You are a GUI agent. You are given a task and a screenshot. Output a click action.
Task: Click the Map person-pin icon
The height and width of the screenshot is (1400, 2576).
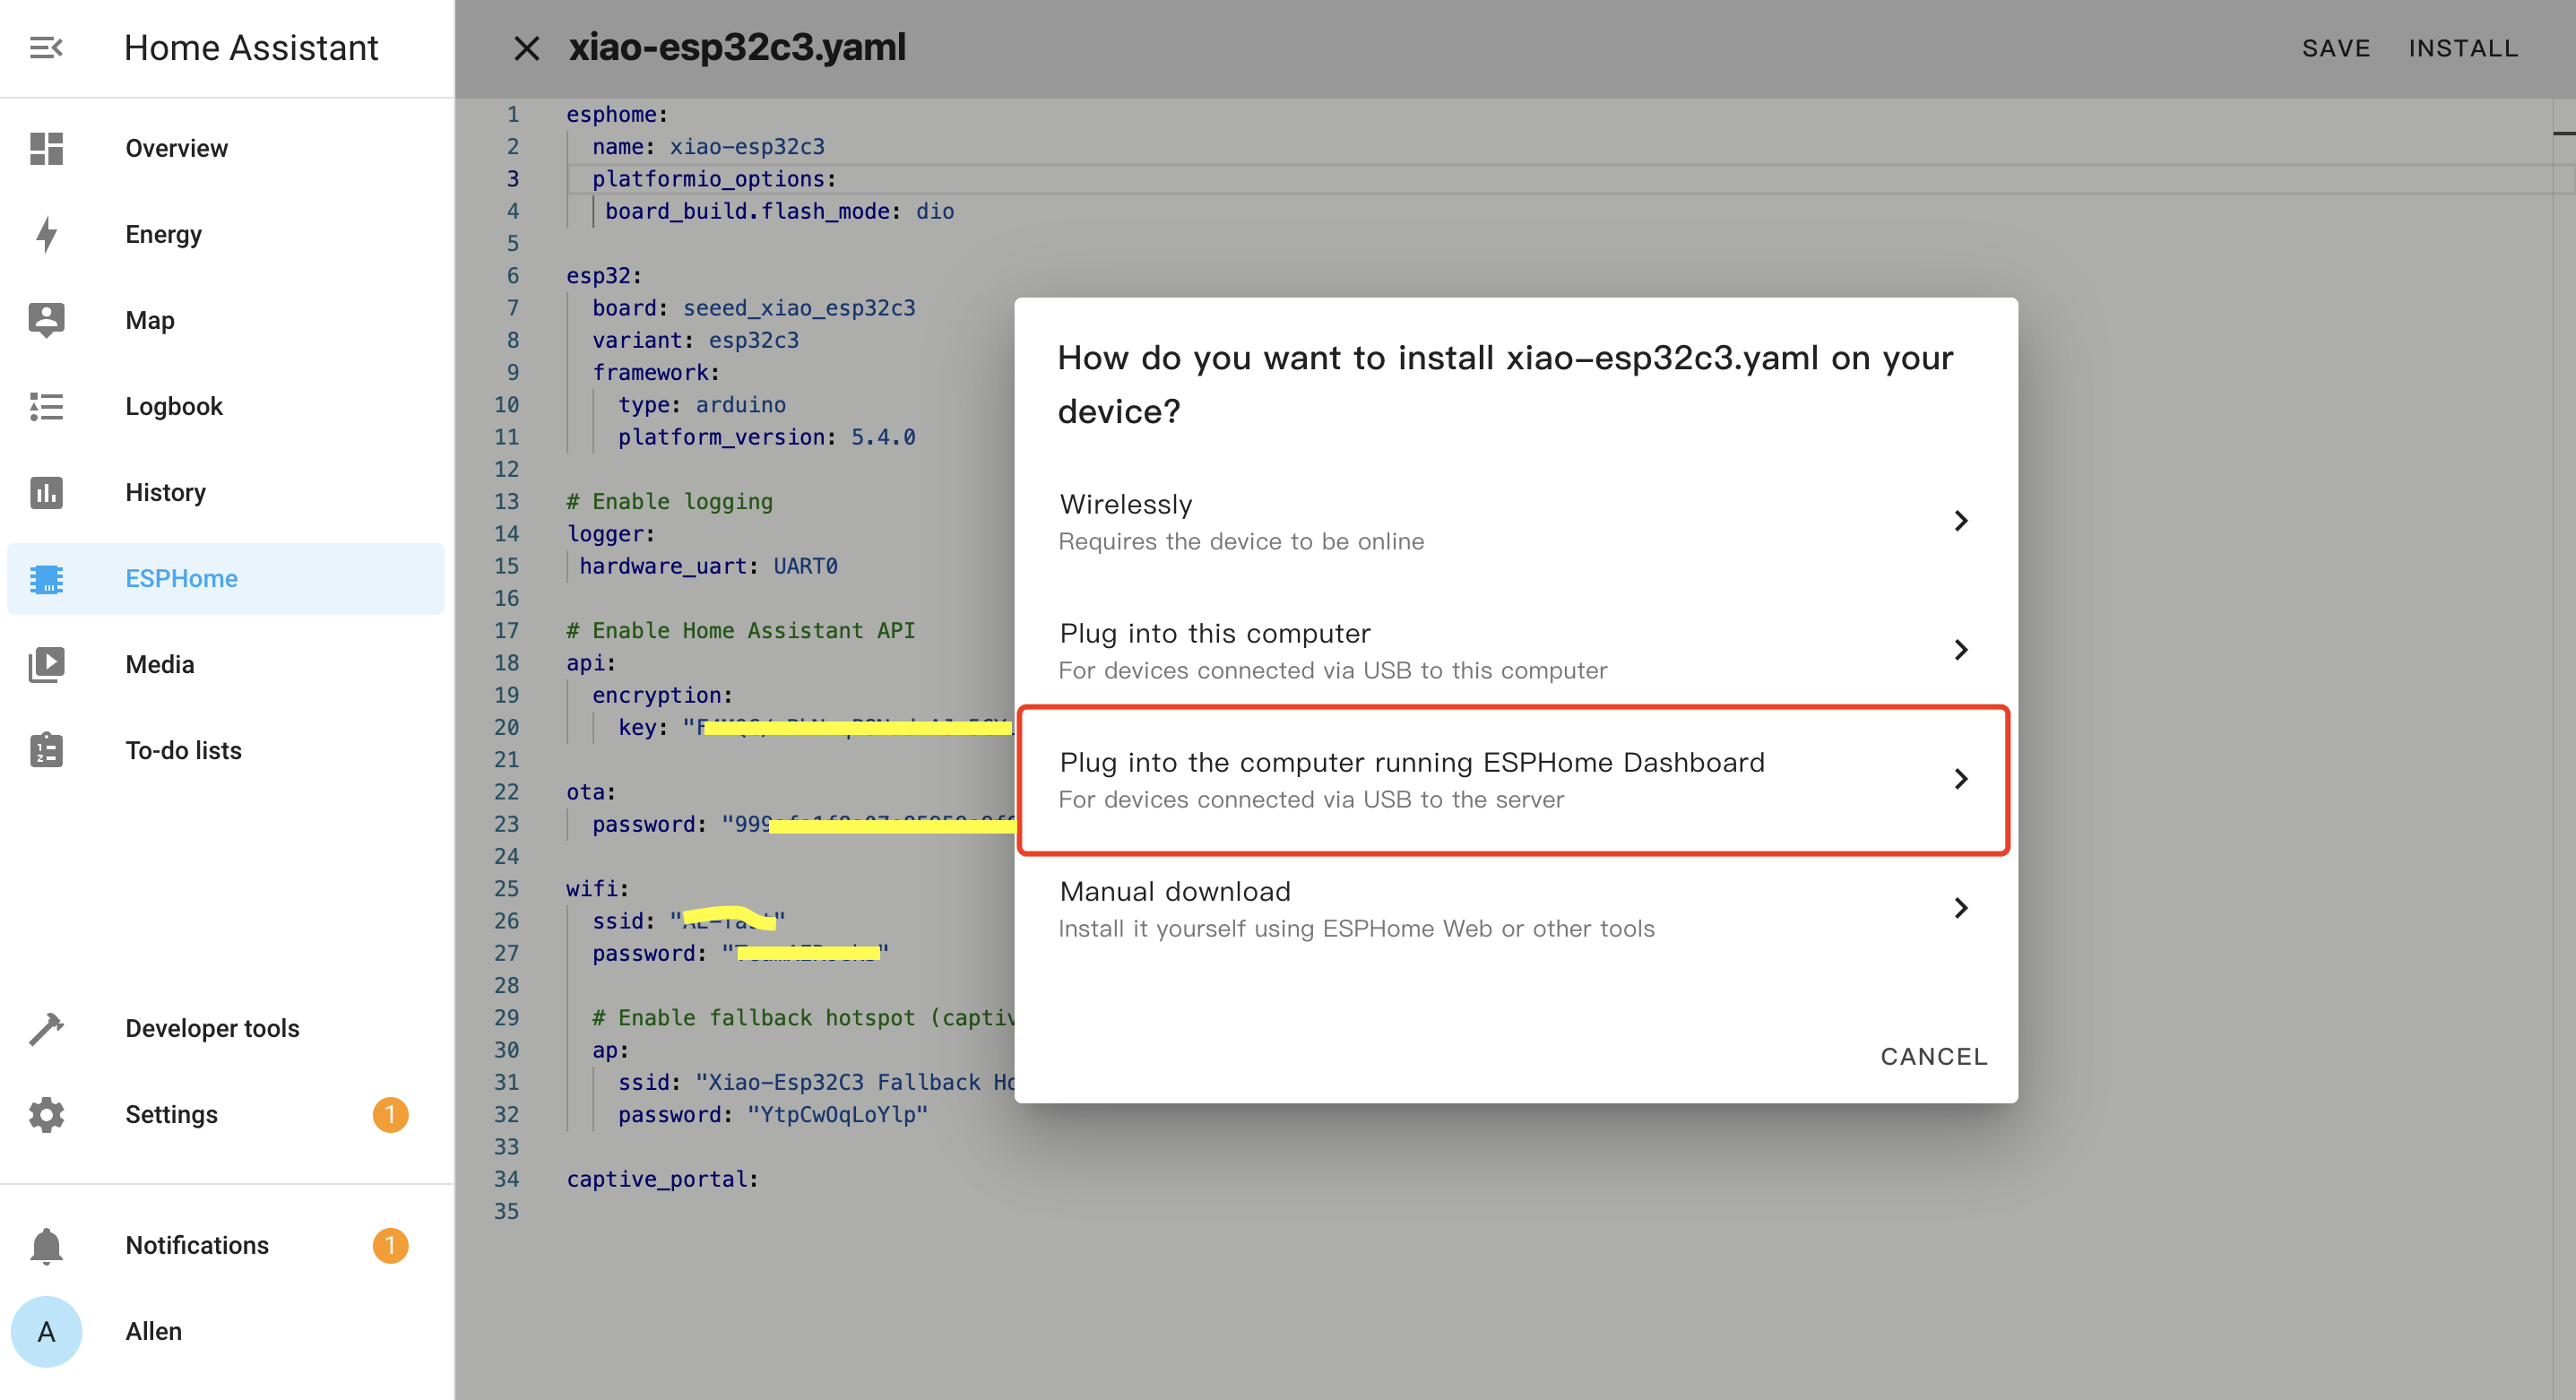46,320
